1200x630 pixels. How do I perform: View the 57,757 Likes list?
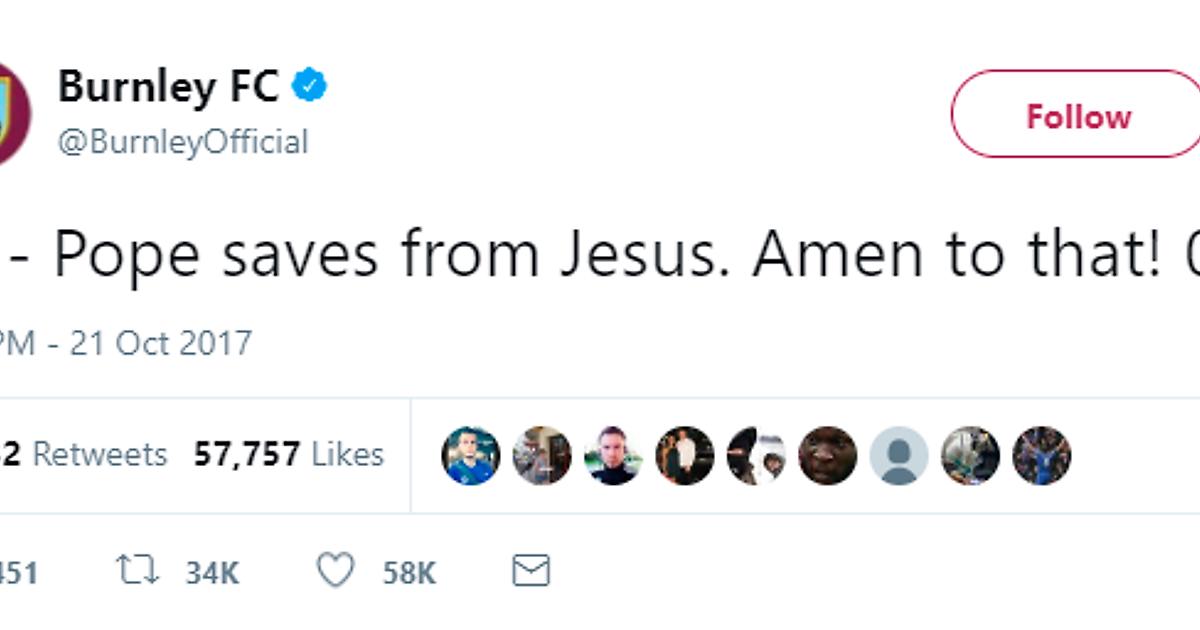coord(289,455)
